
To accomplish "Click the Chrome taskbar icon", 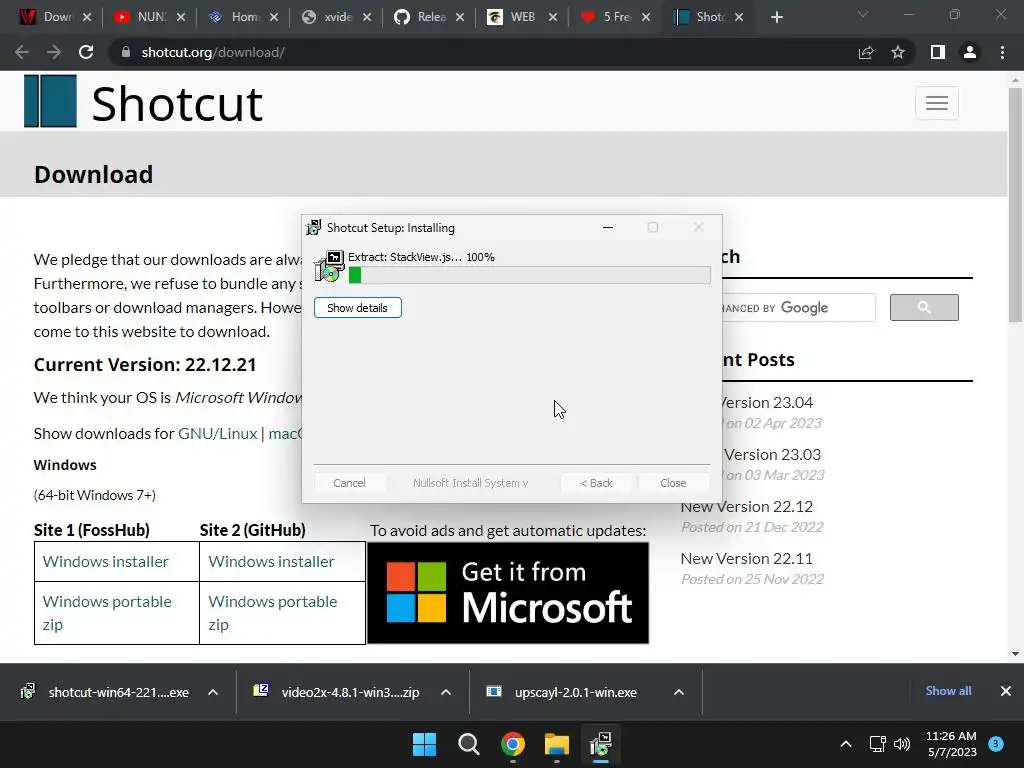I will [x=513, y=744].
